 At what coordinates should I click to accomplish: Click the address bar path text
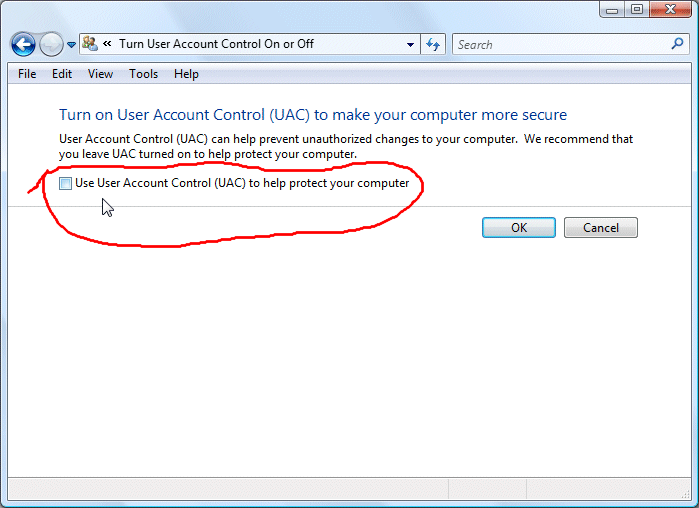point(217,44)
